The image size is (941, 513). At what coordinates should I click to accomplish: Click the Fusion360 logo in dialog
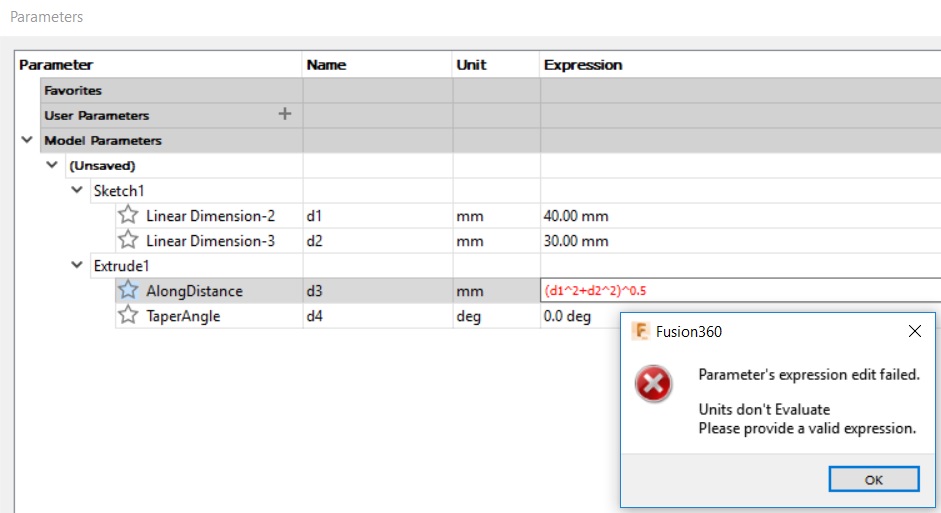pyautogui.click(x=641, y=332)
